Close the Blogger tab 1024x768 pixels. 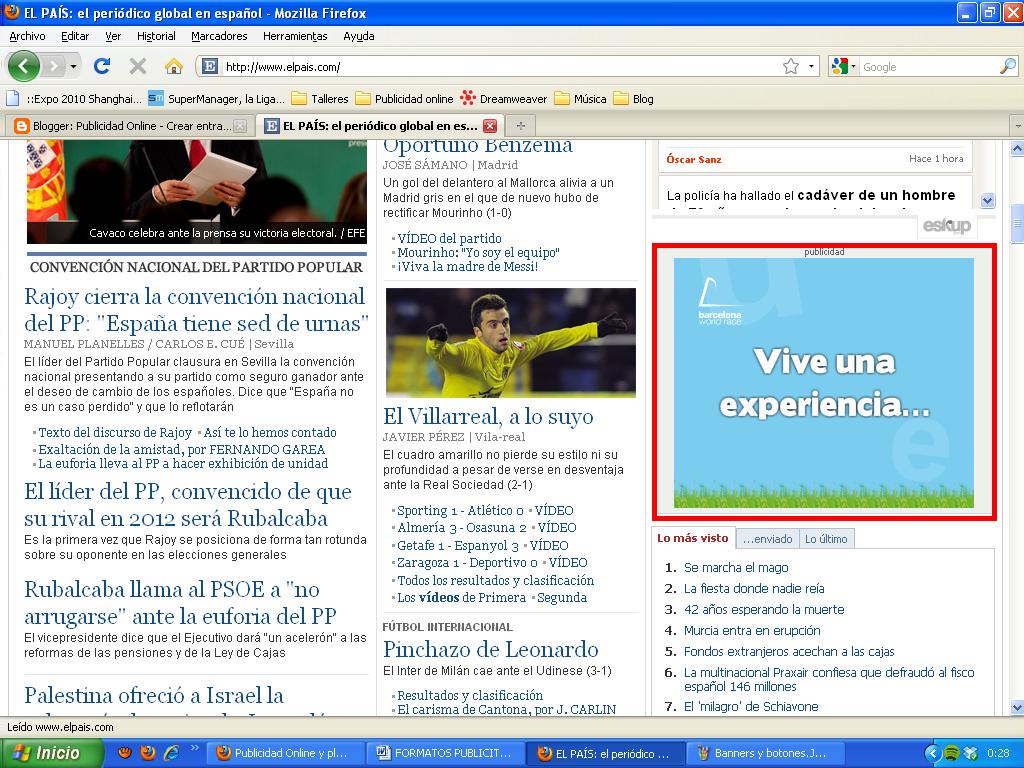click(240, 126)
